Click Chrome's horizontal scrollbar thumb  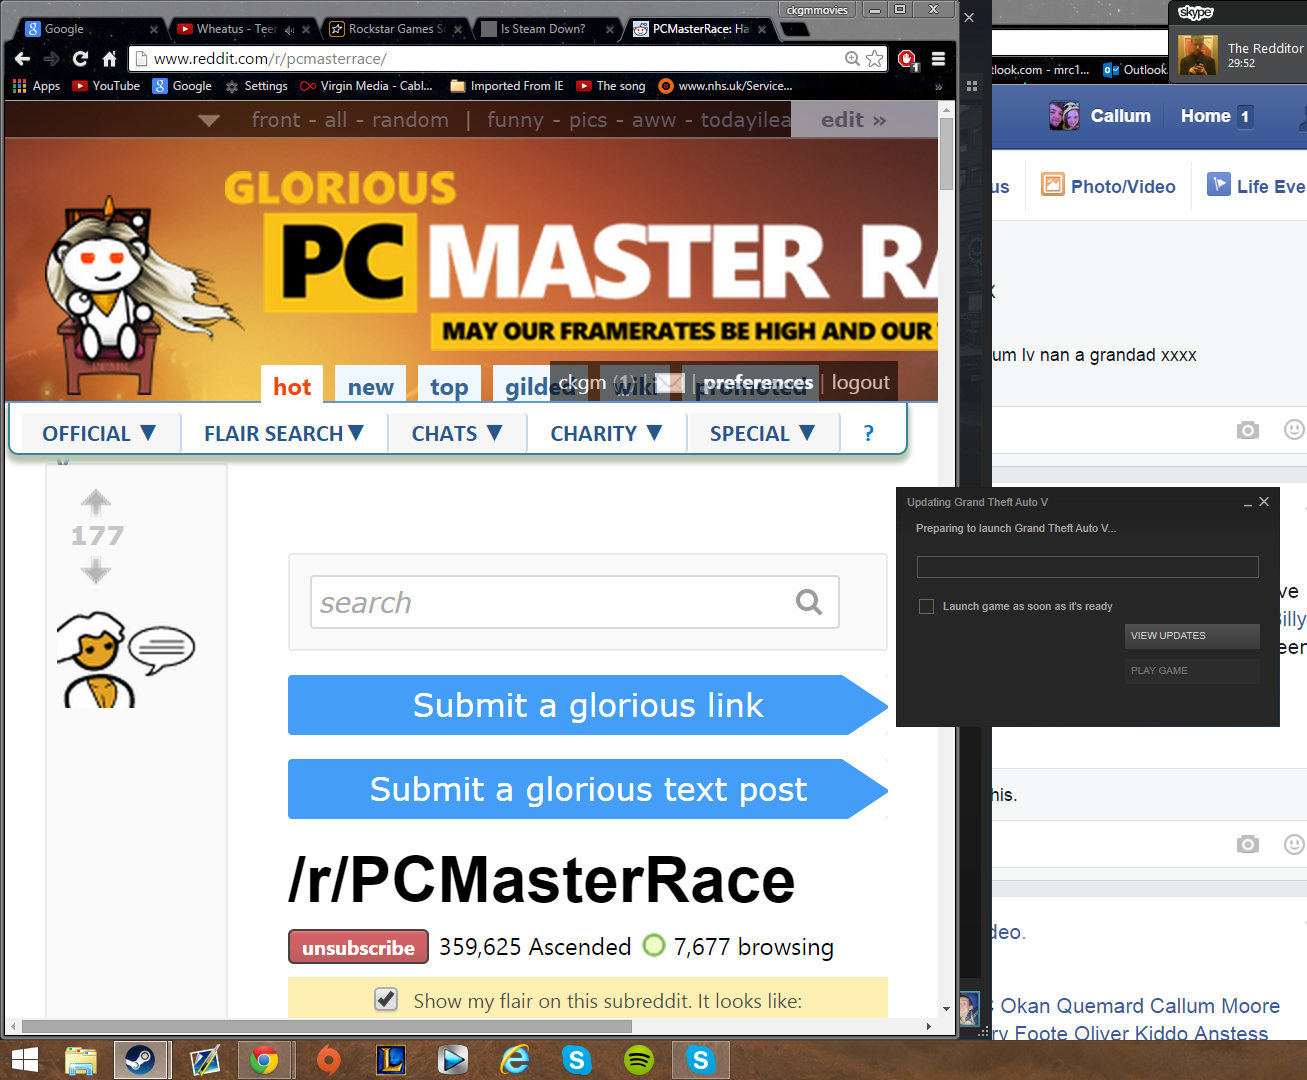(327, 1026)
